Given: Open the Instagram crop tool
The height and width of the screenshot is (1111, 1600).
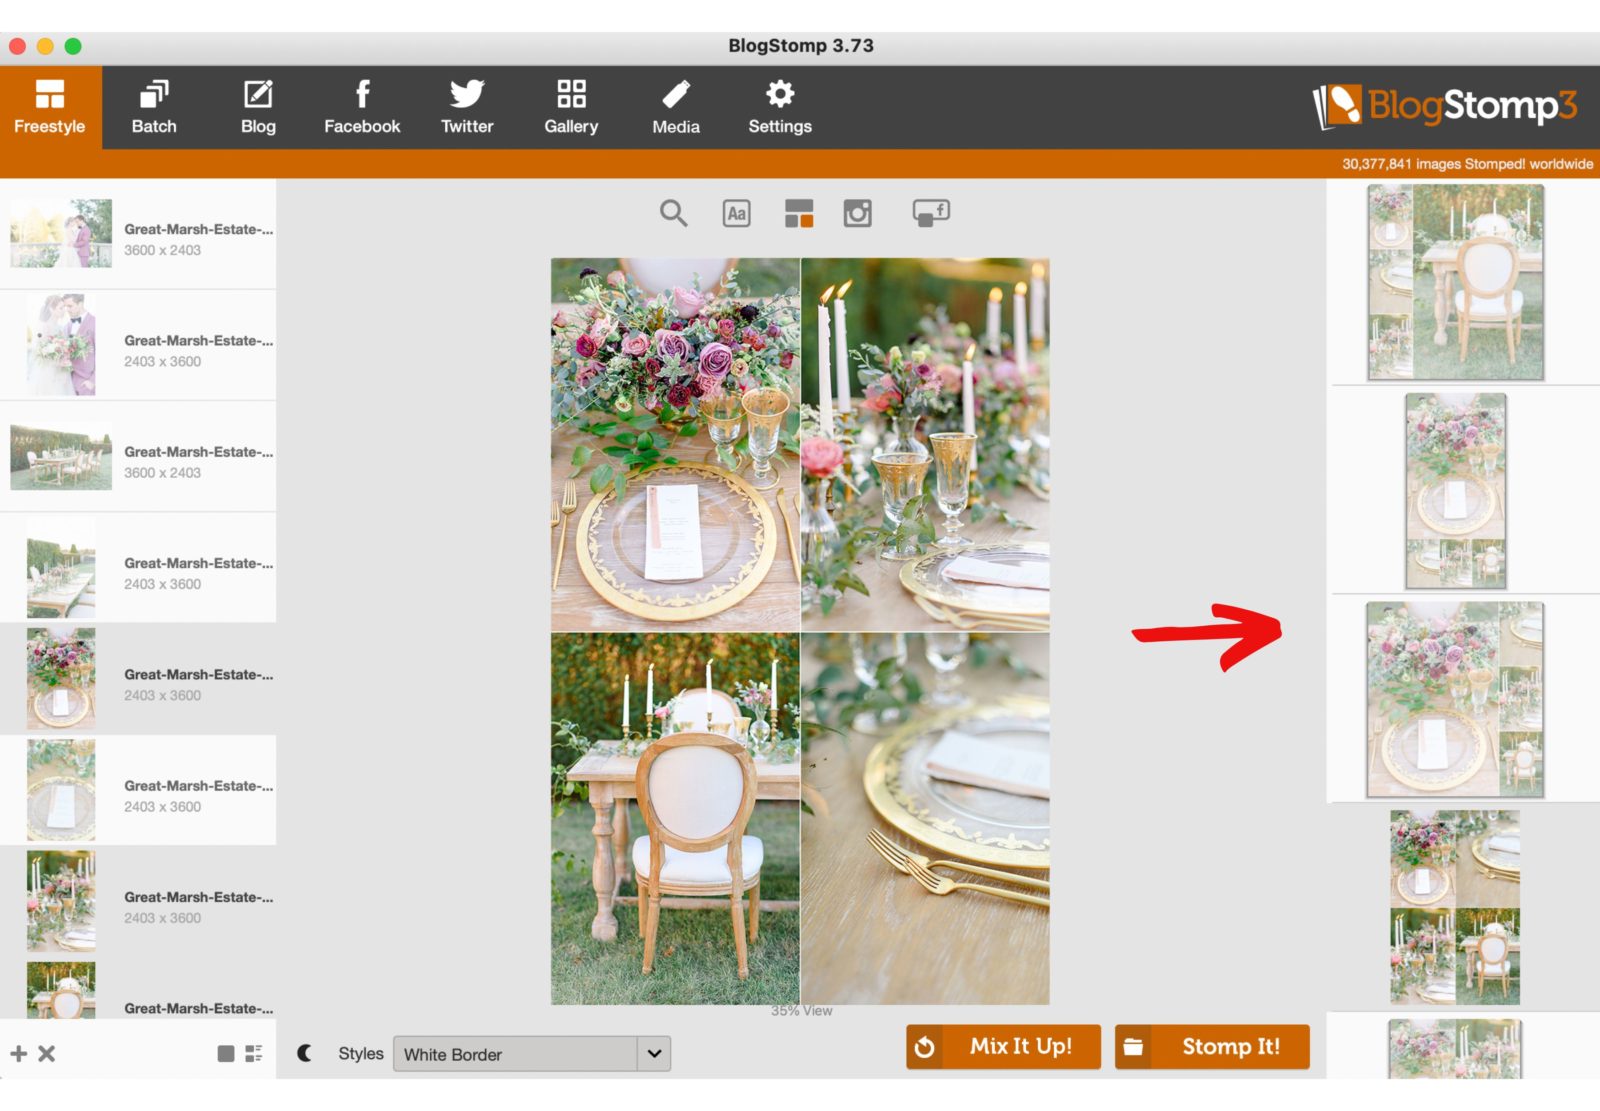Looking at the screenshot, I should coord(857,212).
